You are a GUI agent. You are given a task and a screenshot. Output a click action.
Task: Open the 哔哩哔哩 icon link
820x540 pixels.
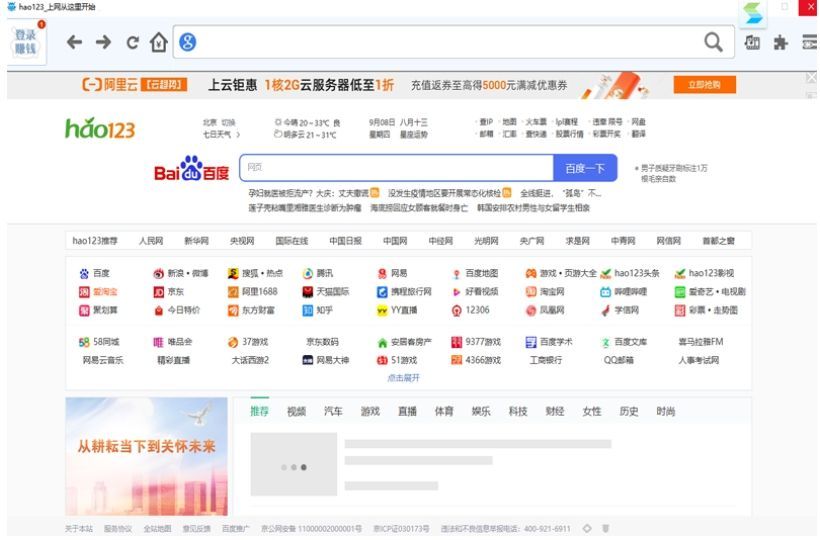coord(606,292)
